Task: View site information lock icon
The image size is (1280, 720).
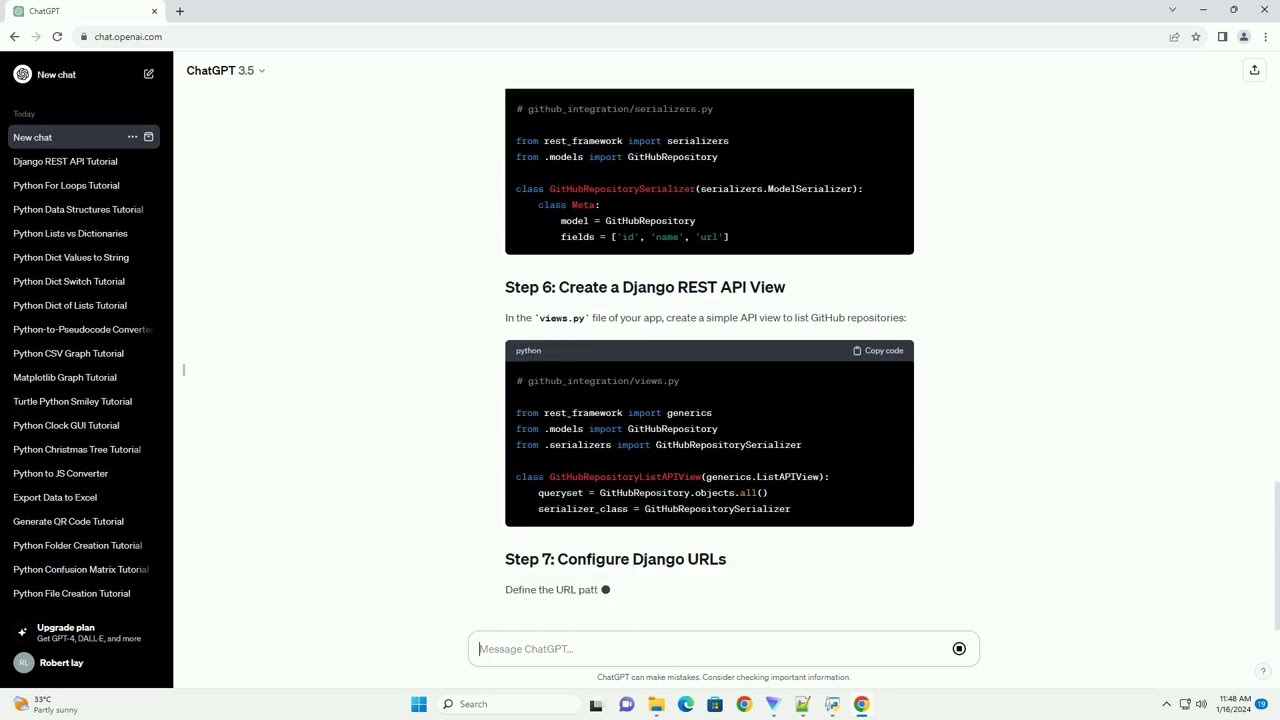Action: coord(84,37)
